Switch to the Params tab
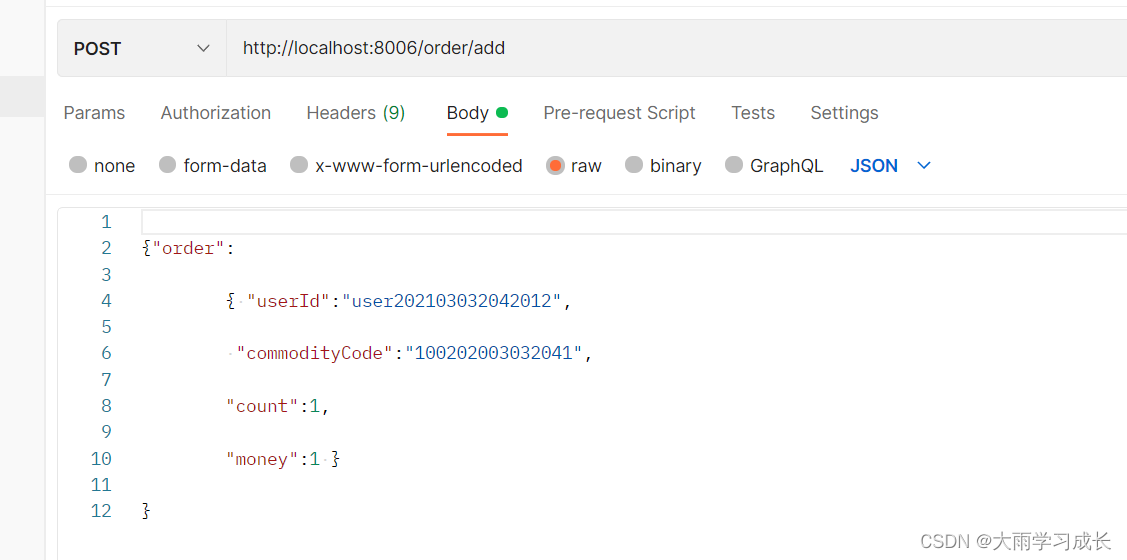The width and height of the screenshot is (1127, 560). click(x=94, y=113)
